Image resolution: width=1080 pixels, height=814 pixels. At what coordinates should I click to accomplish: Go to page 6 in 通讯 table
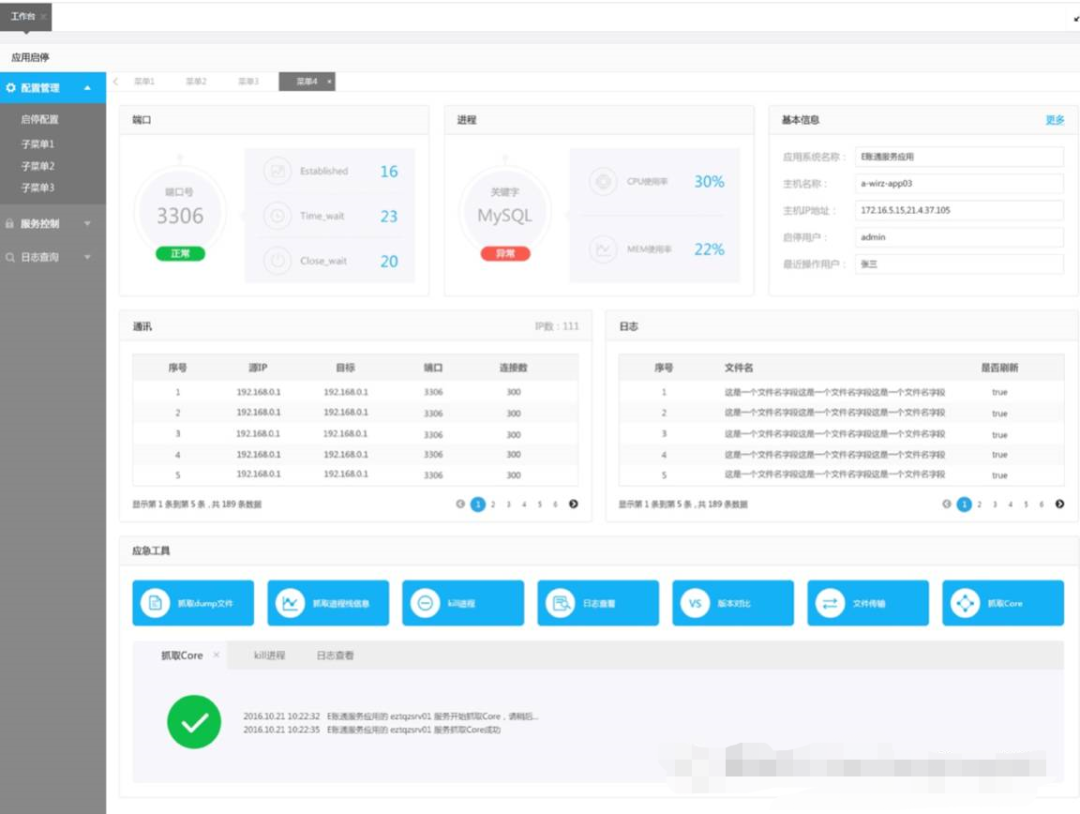click(x=555, y=504)
